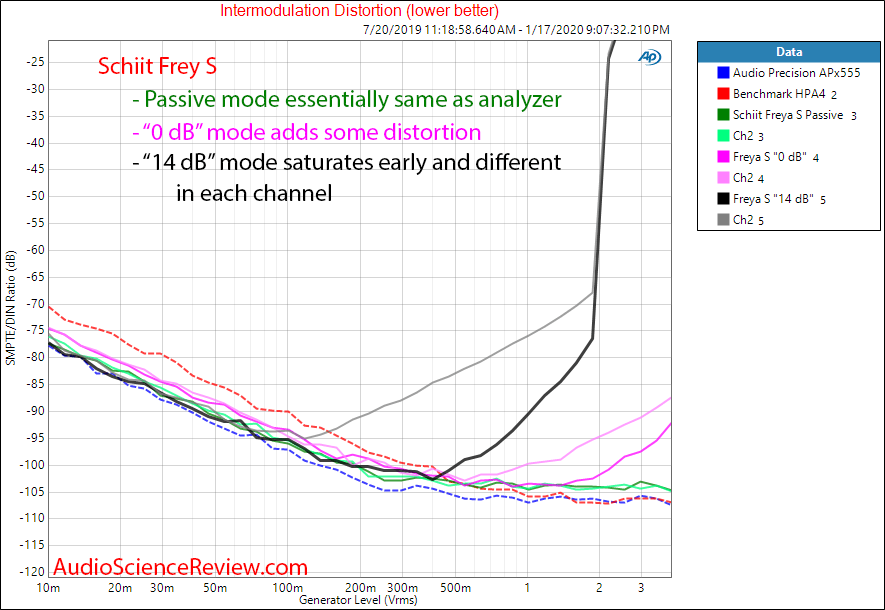Click the 50m x-axis tick label
Viewport: 885px width, 610px height.
tap(215, 588)
